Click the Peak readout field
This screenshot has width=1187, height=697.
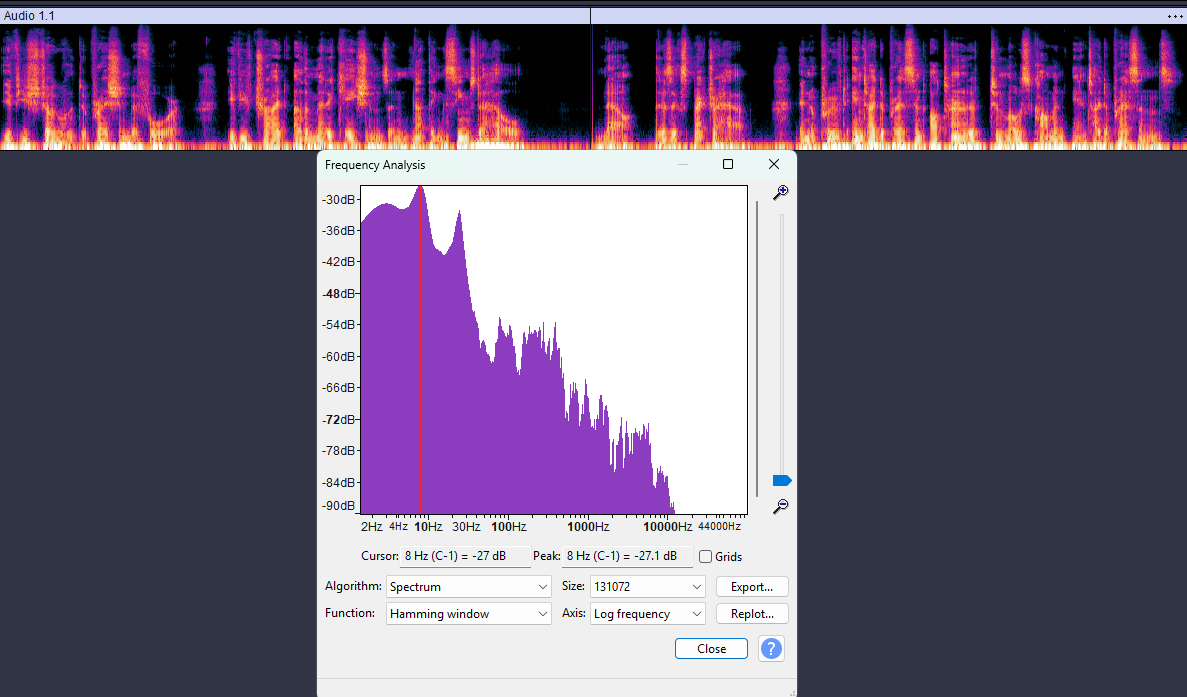click(627, 556)
